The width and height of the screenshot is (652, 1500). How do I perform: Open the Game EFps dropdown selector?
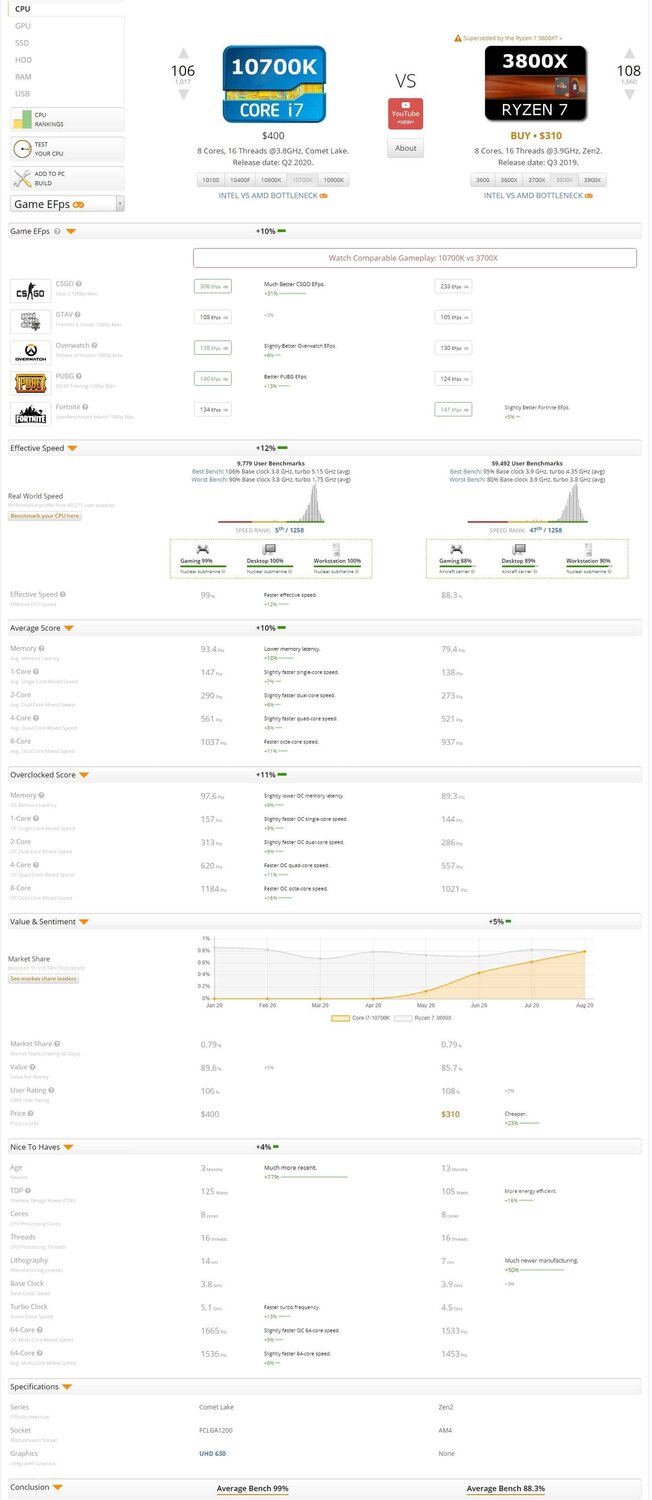pyautogui.click(x=67, y=204)
